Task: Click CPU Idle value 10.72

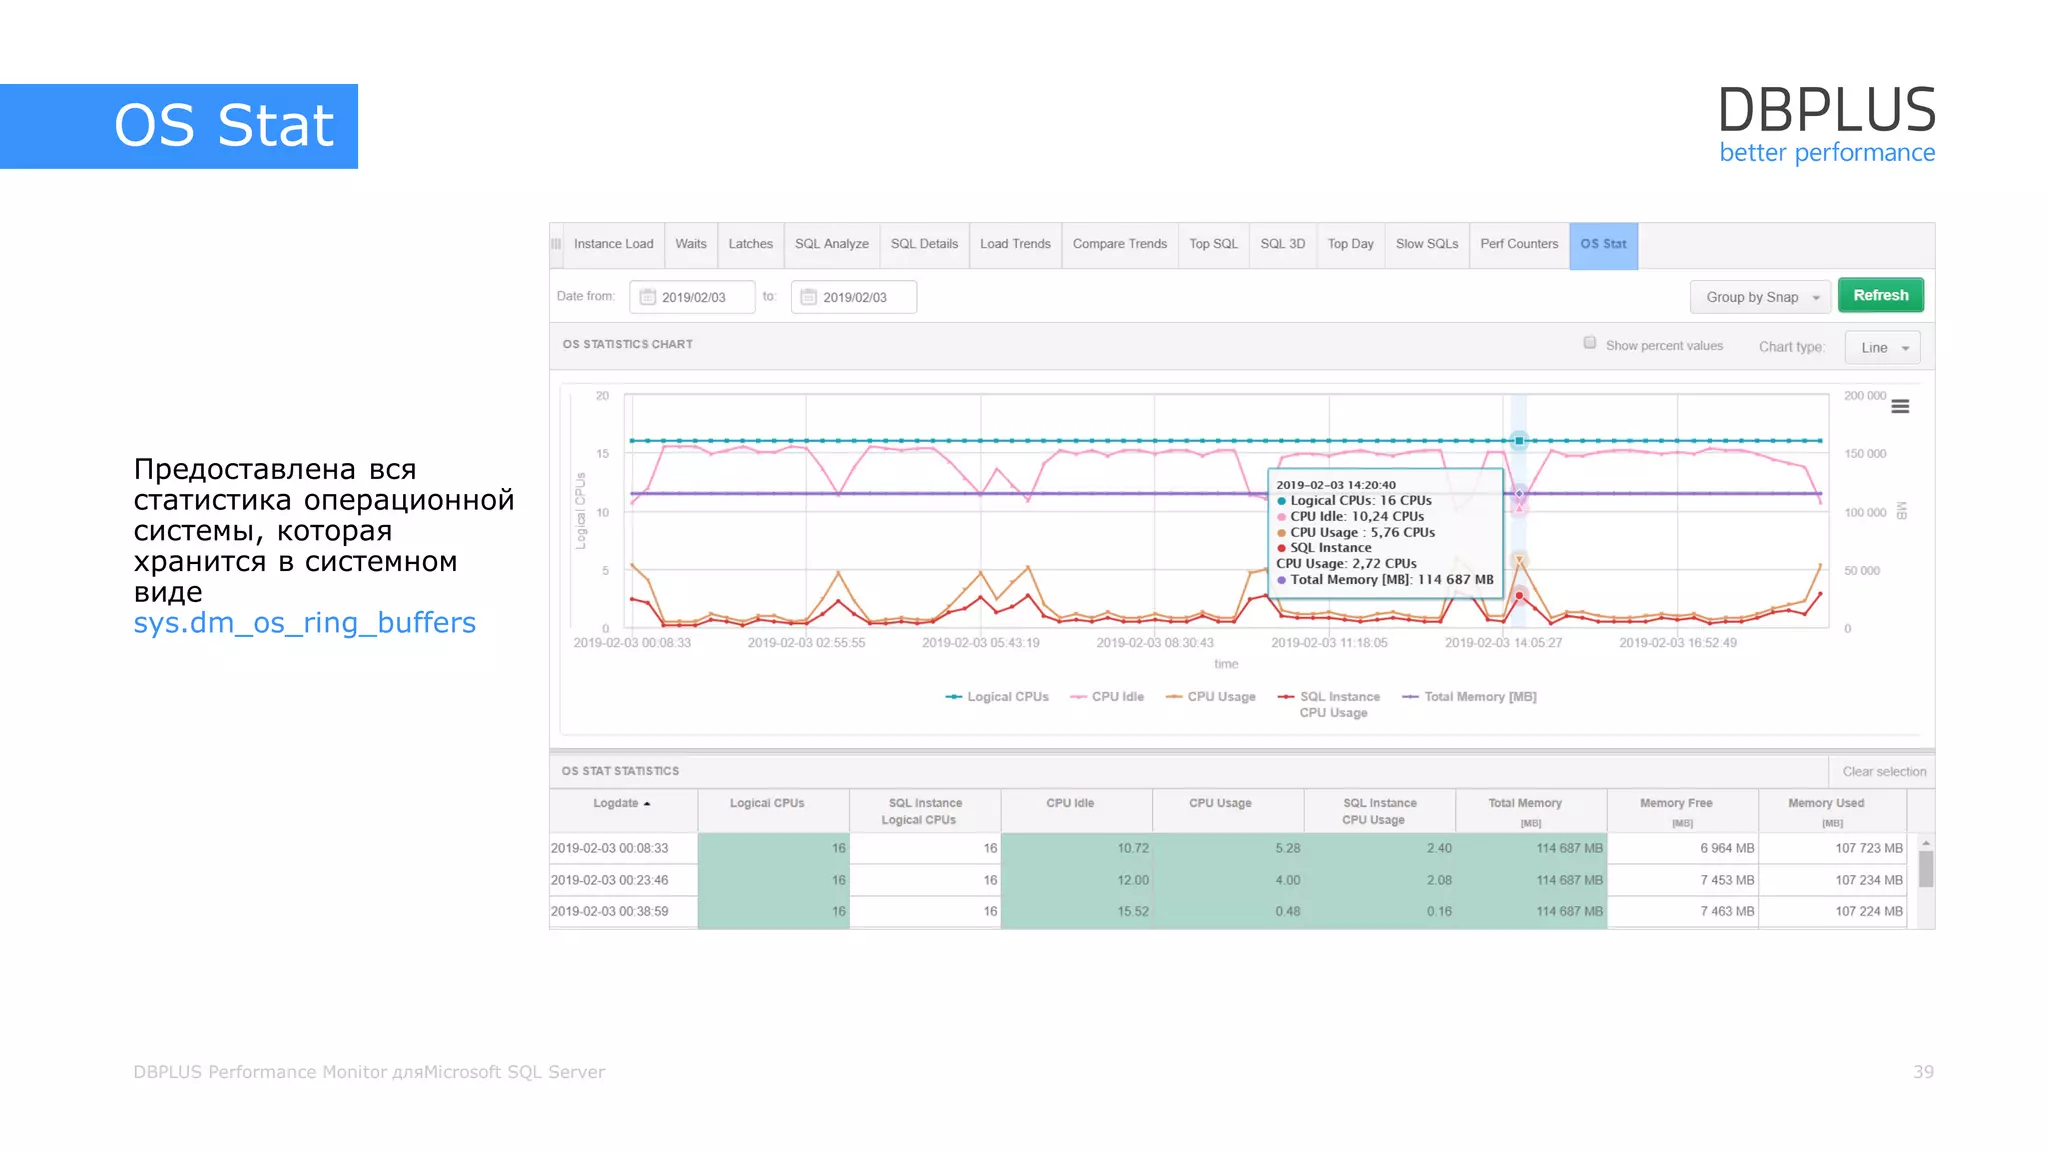Action: (x=1133, y=849)
